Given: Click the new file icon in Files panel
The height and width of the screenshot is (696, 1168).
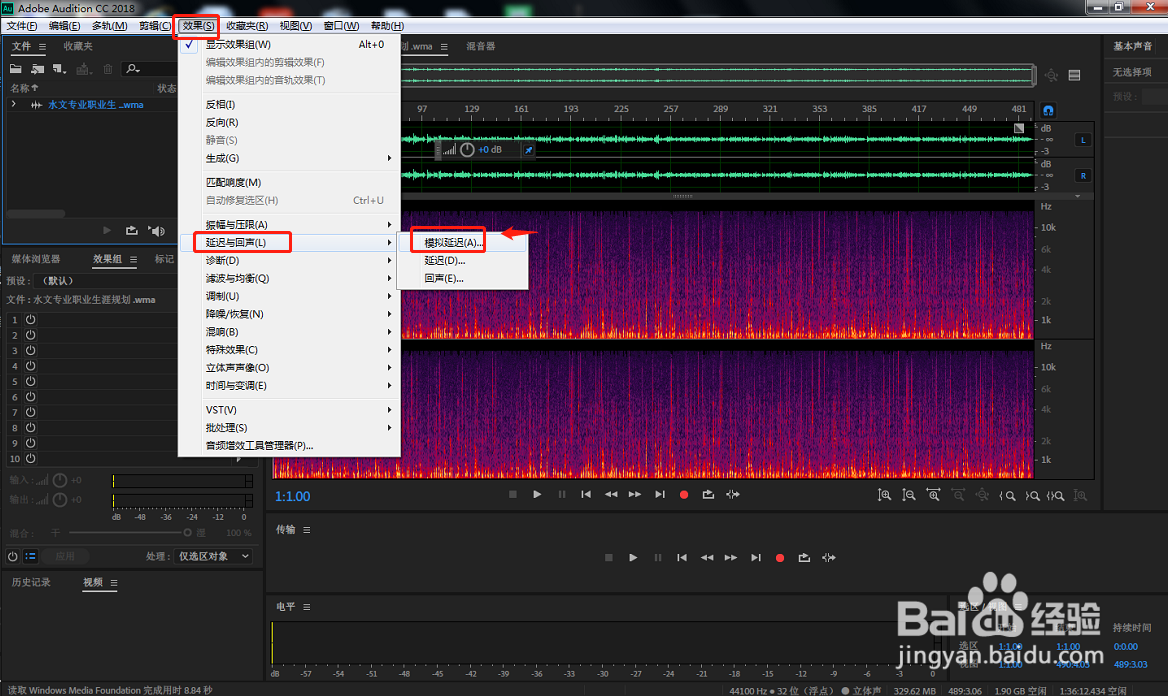Looking at the screenshot, I should (x=59, y=69).
